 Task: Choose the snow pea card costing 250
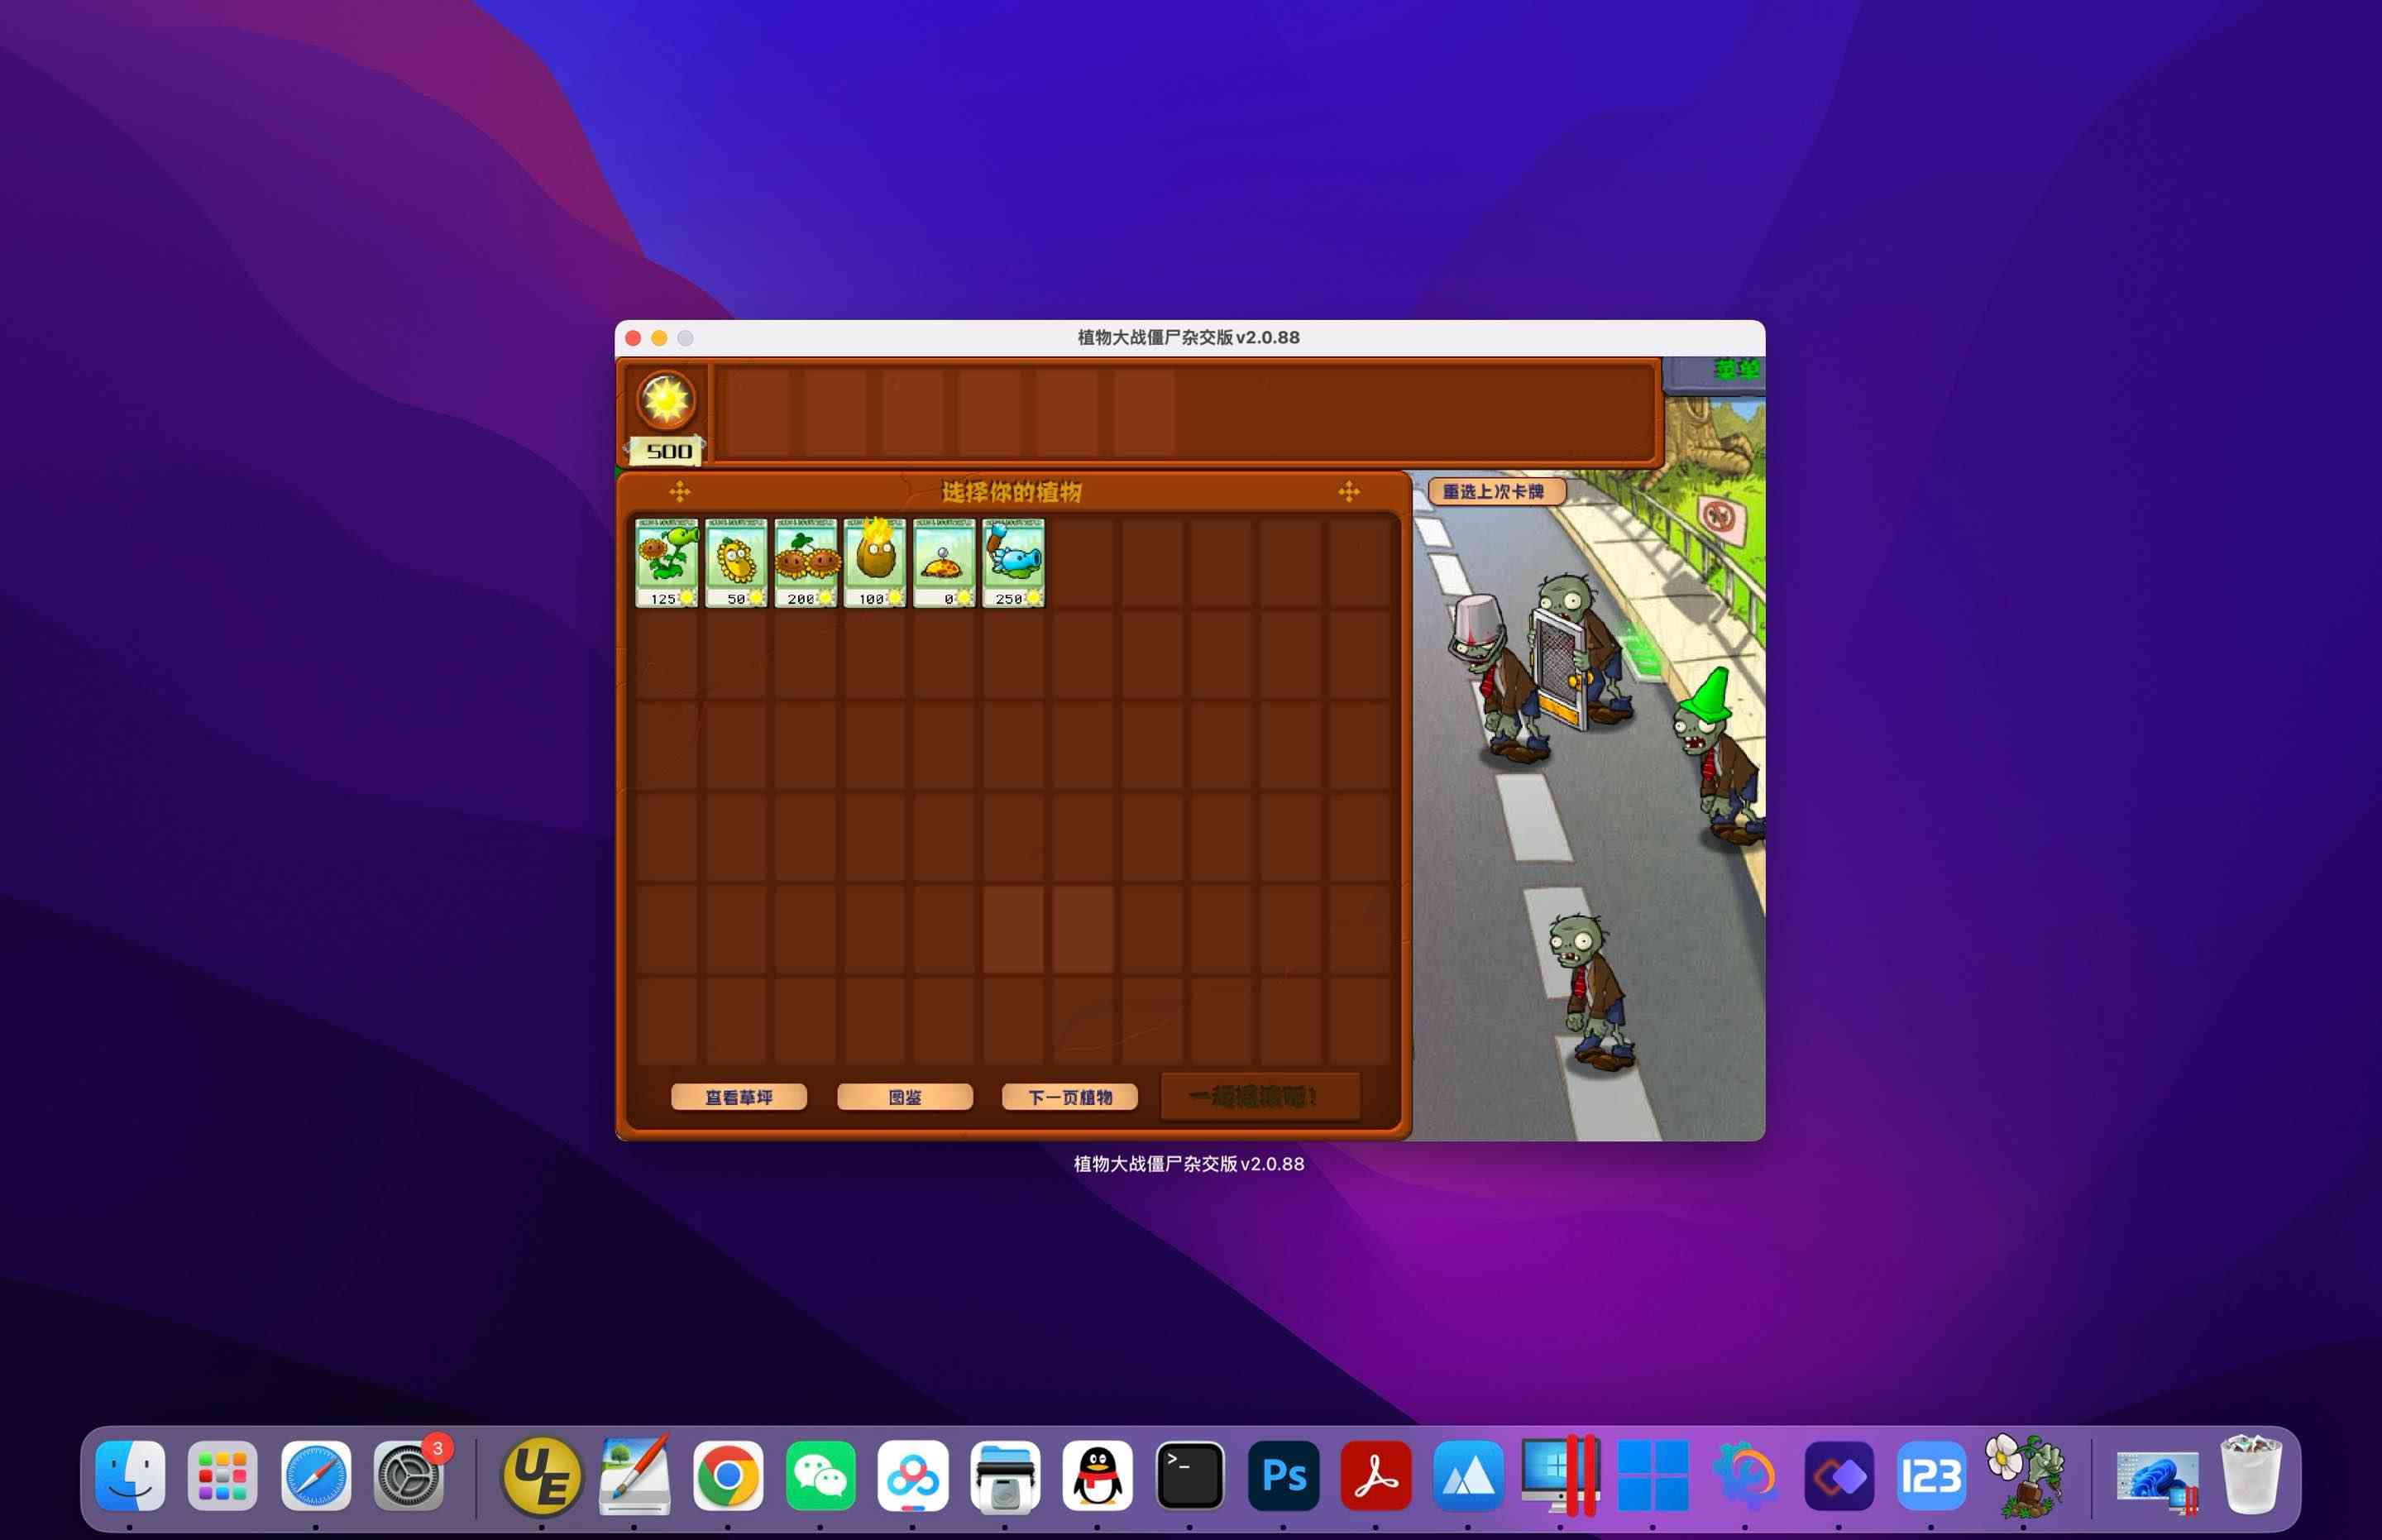1013,562
